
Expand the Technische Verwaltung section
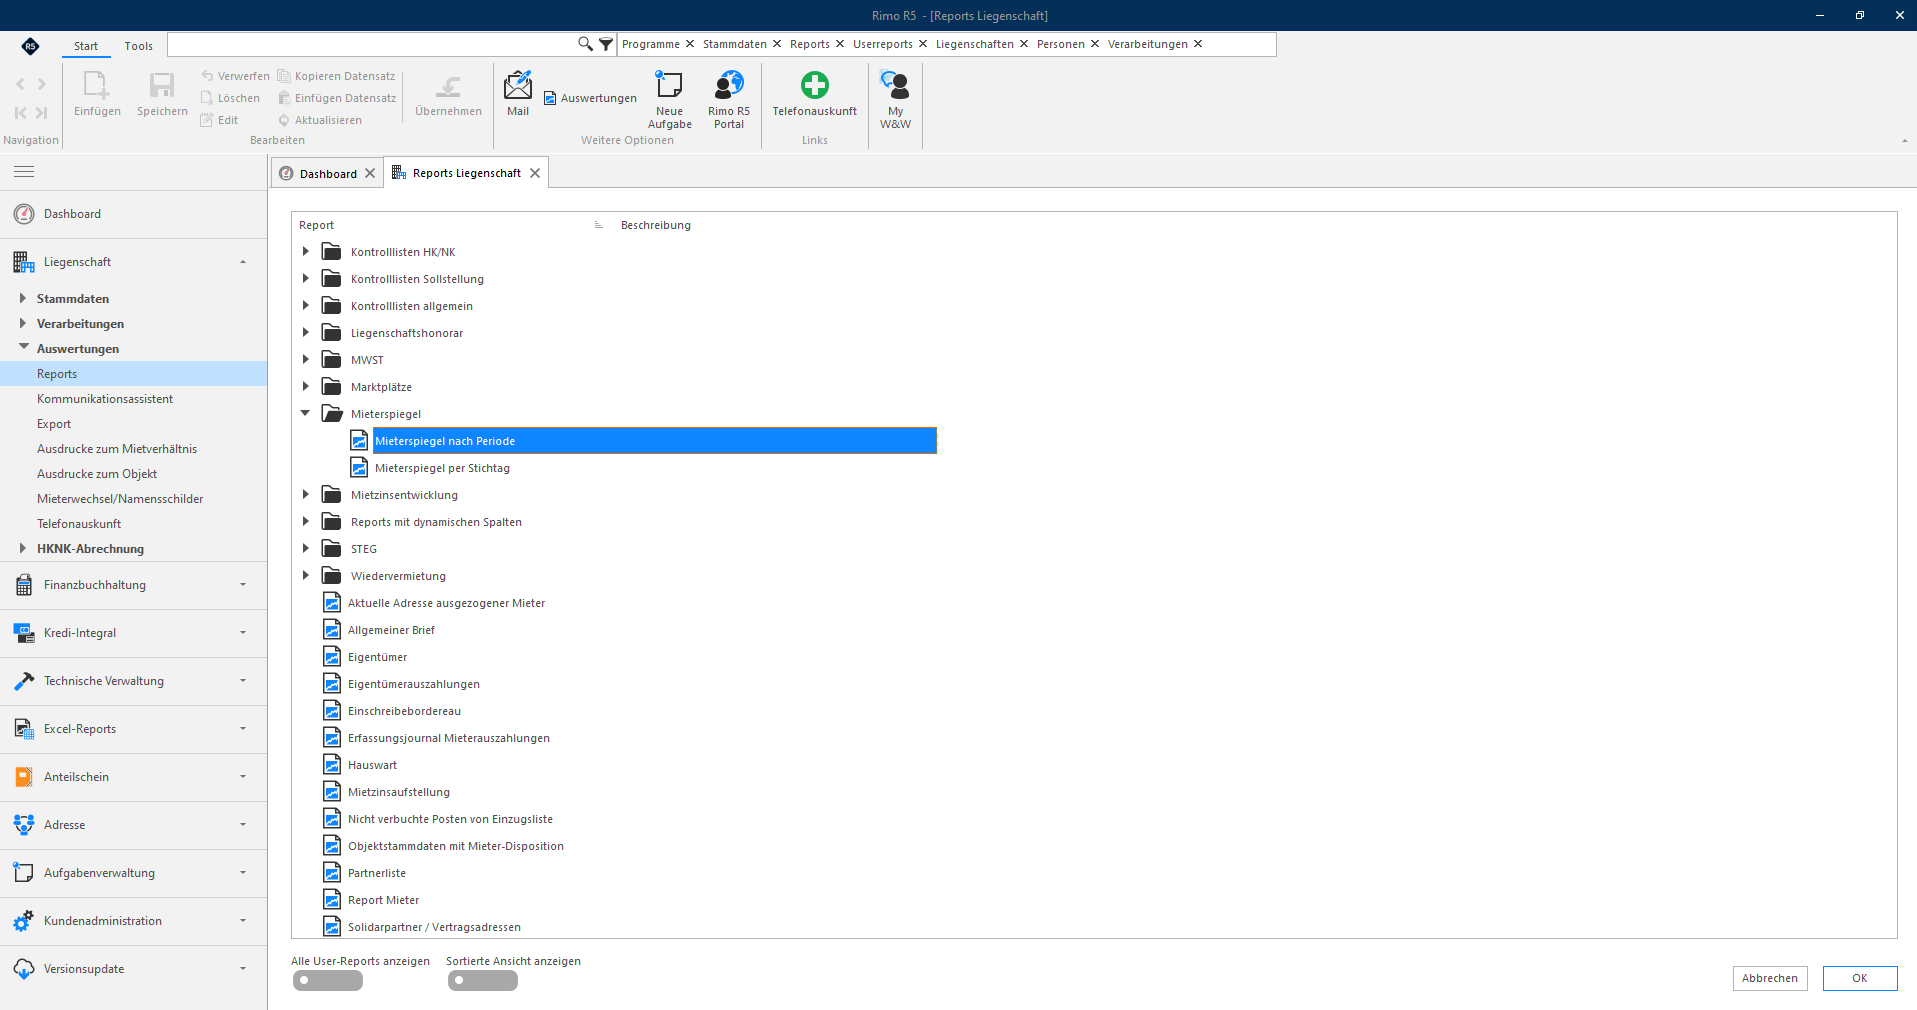click(x=133, y=681)
